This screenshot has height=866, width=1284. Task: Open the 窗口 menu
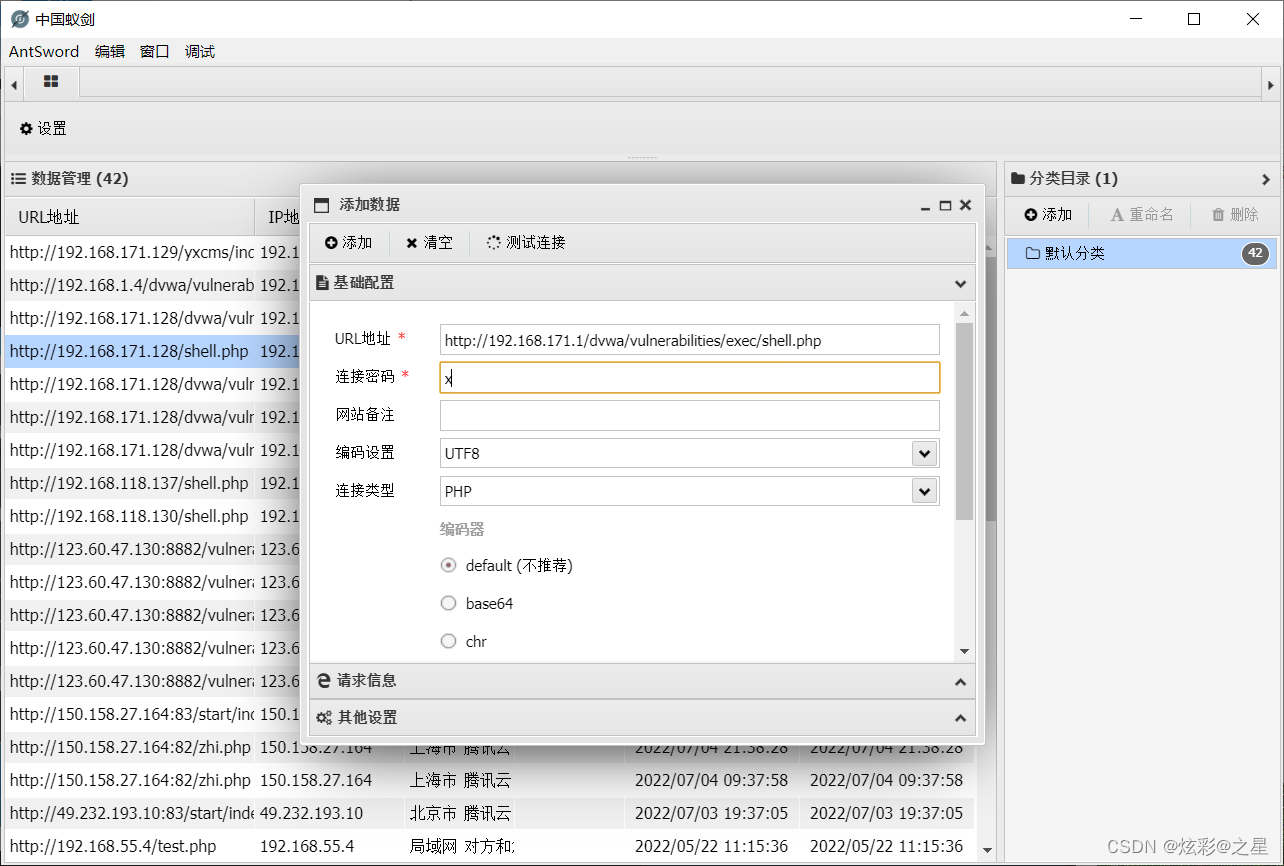155,52
